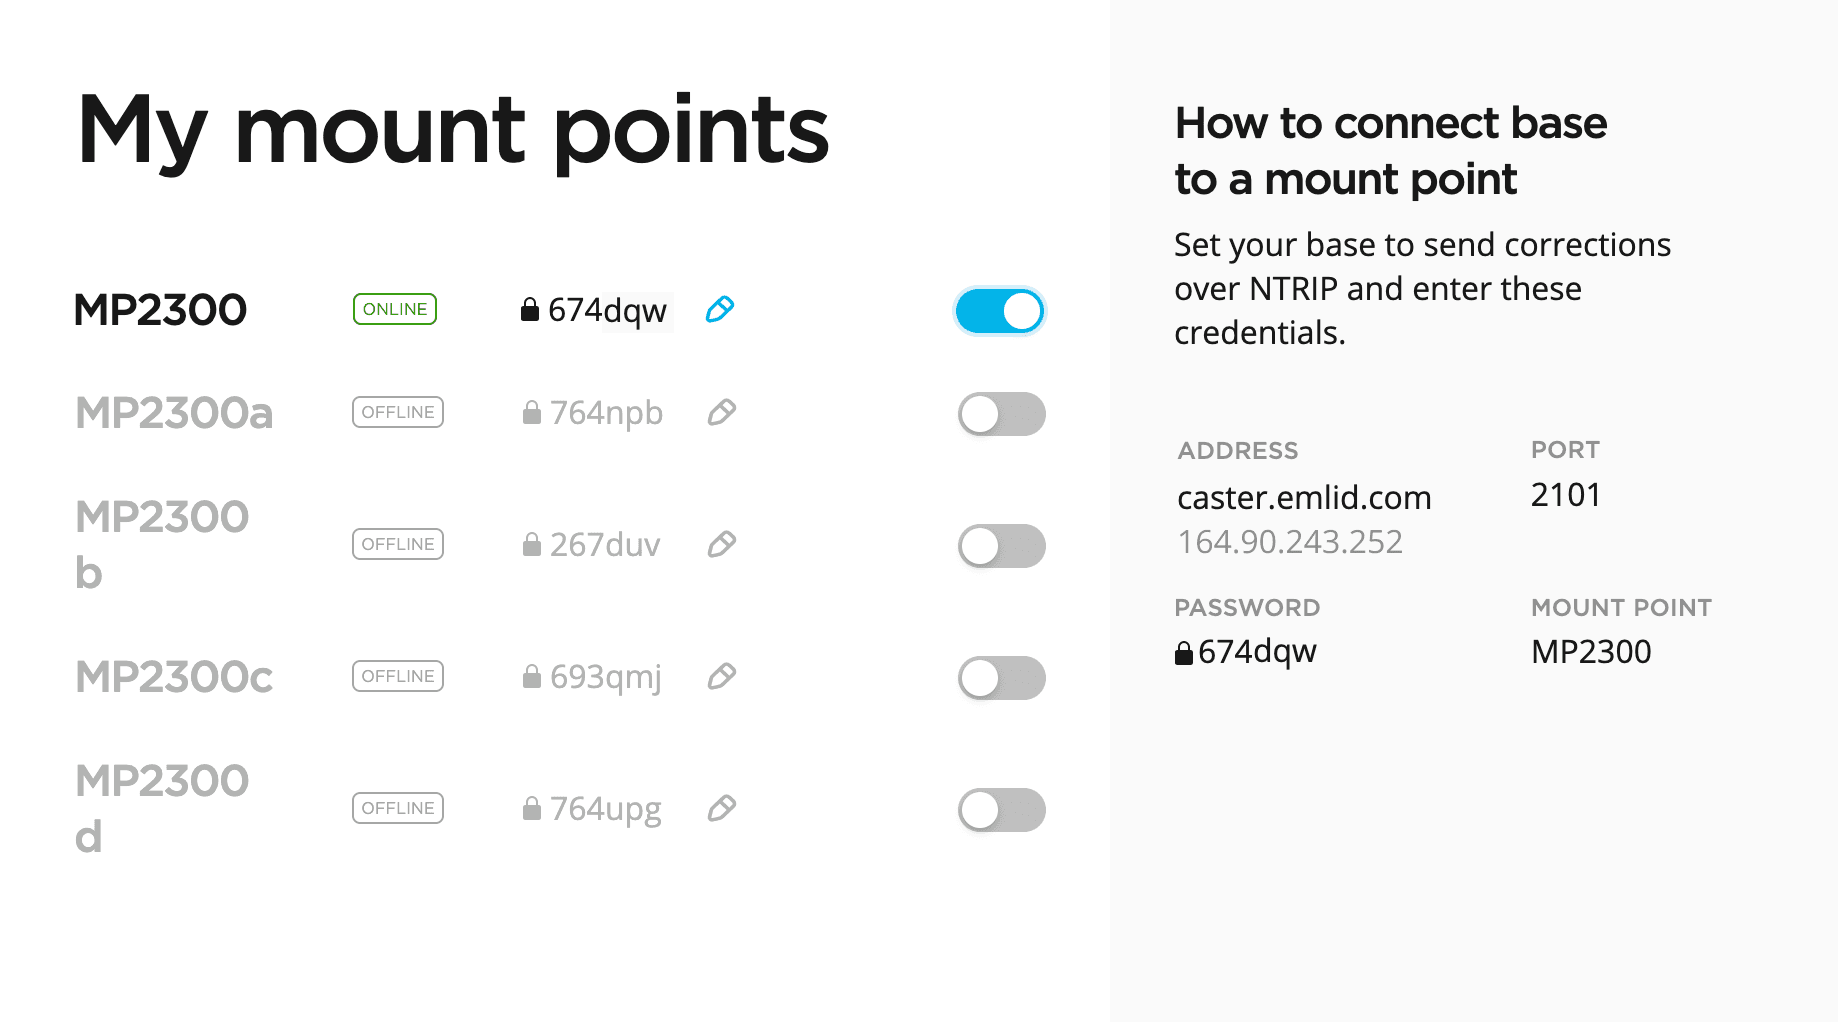1838x1022 pixels.
Task: Click the ONLINE status badge
Action: (395, 309)
